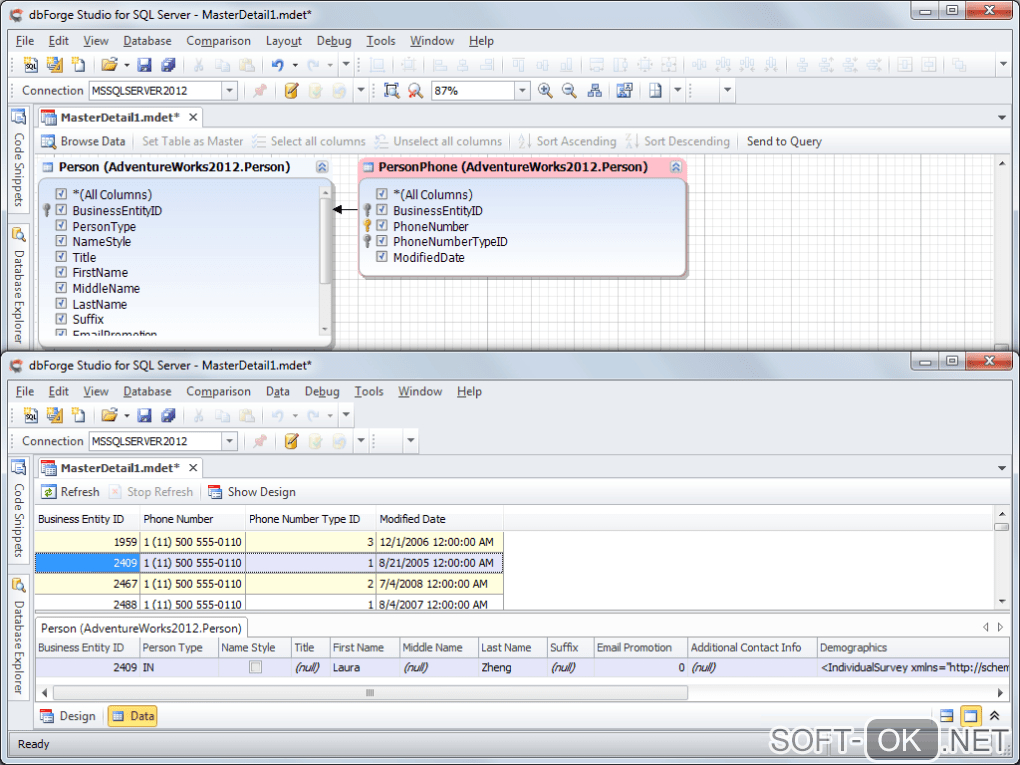Click New SQL icon in top window toolbar

click(31, 65)
